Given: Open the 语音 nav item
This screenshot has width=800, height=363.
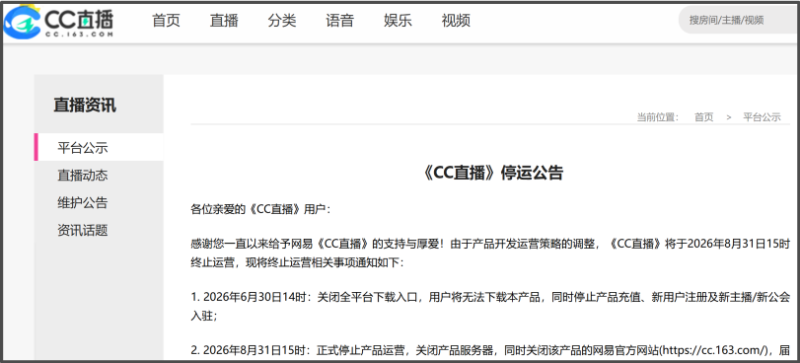Looking at the screenshot, I should (x=340, y=21).
